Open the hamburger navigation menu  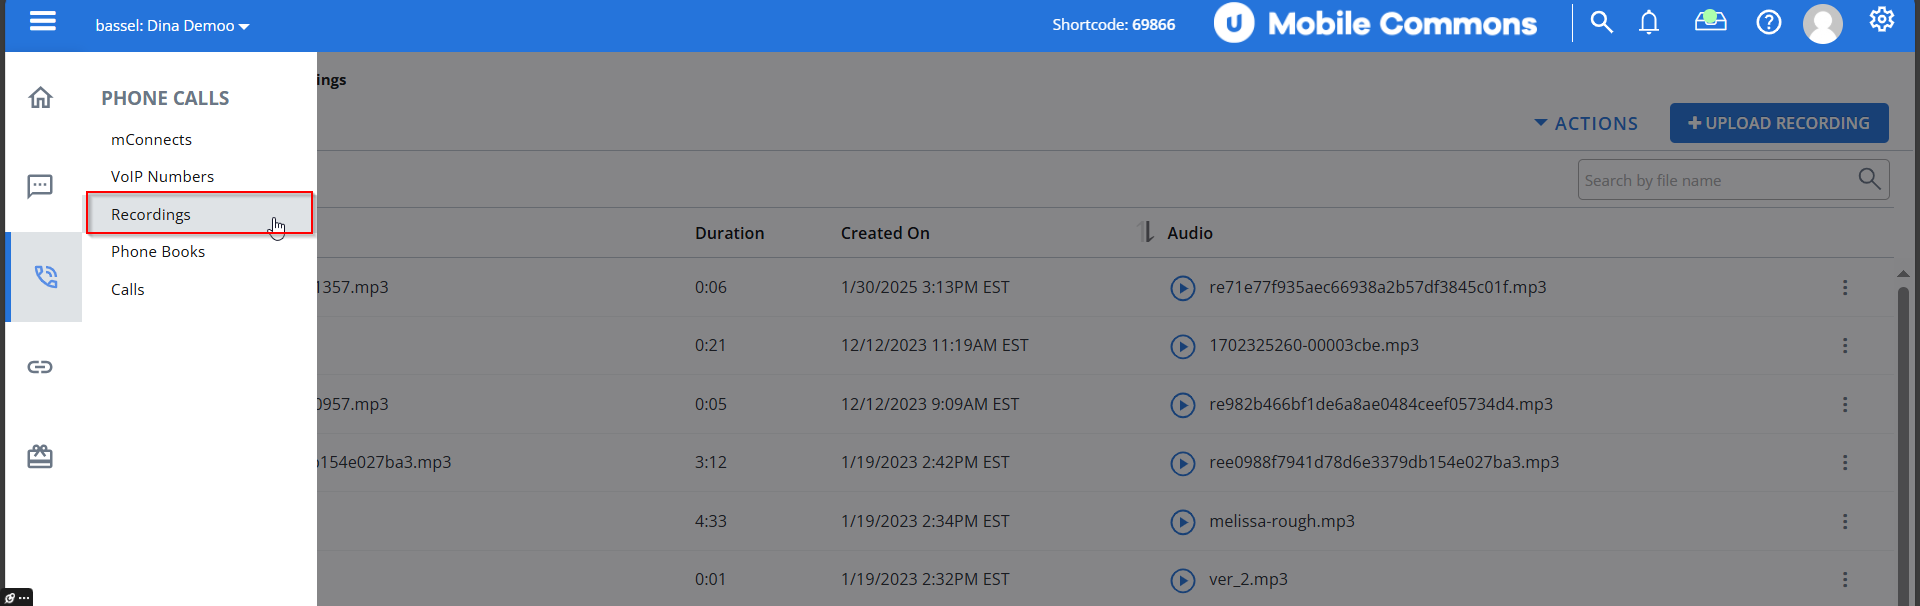[x=42, y=21]
